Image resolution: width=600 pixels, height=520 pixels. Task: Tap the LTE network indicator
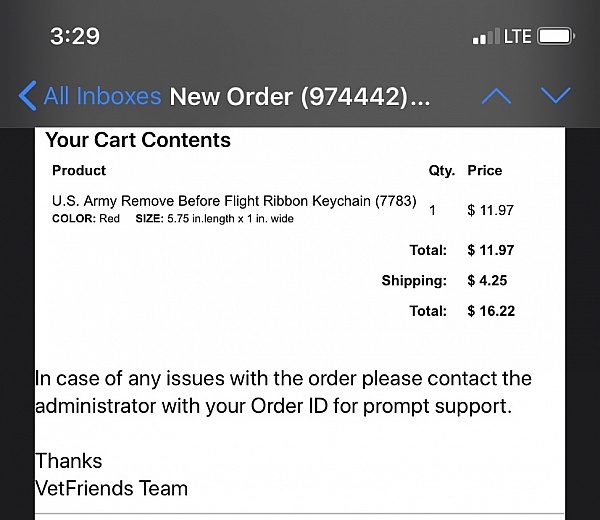click(x=517, y=37)
